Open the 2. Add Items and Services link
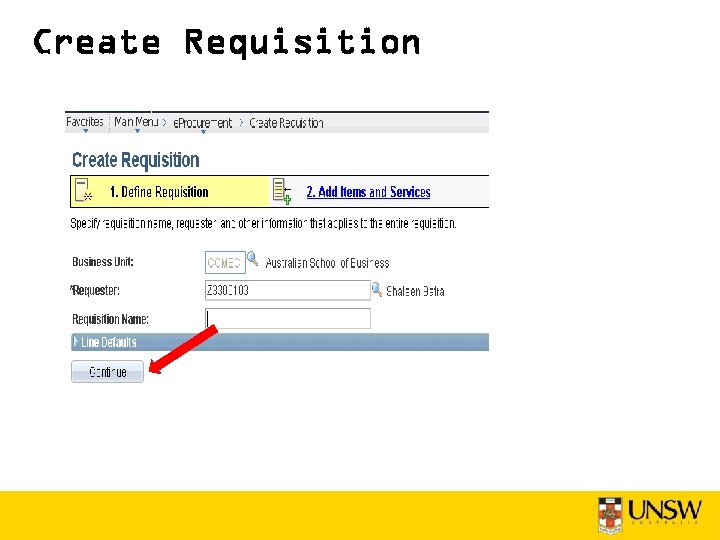 click(368, 191)
